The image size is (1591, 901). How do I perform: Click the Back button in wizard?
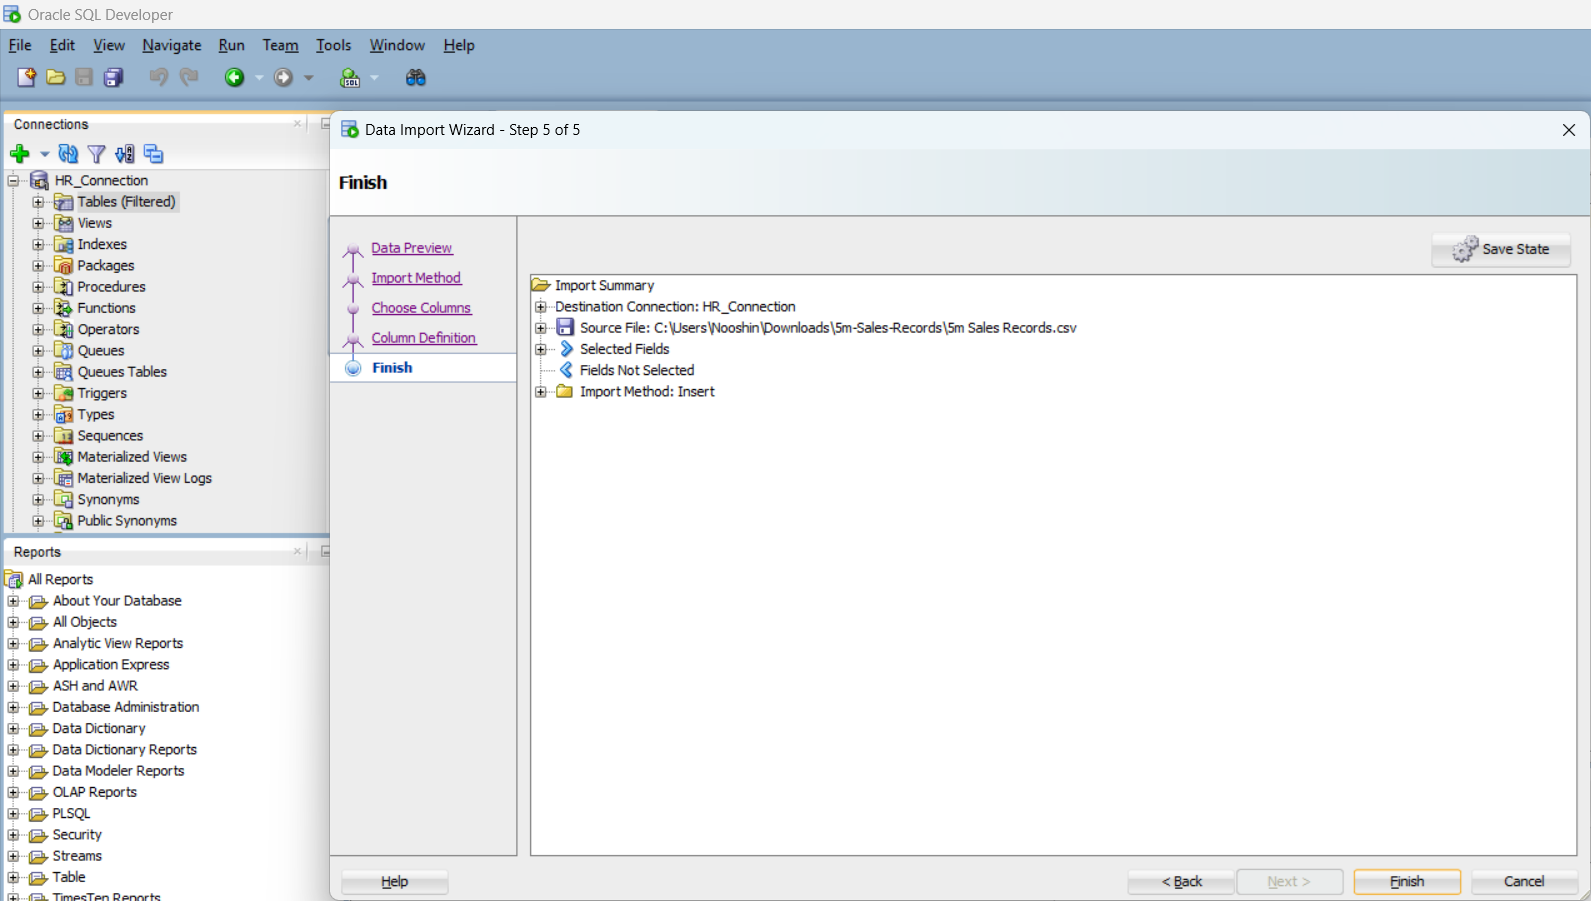[1181, 881]
